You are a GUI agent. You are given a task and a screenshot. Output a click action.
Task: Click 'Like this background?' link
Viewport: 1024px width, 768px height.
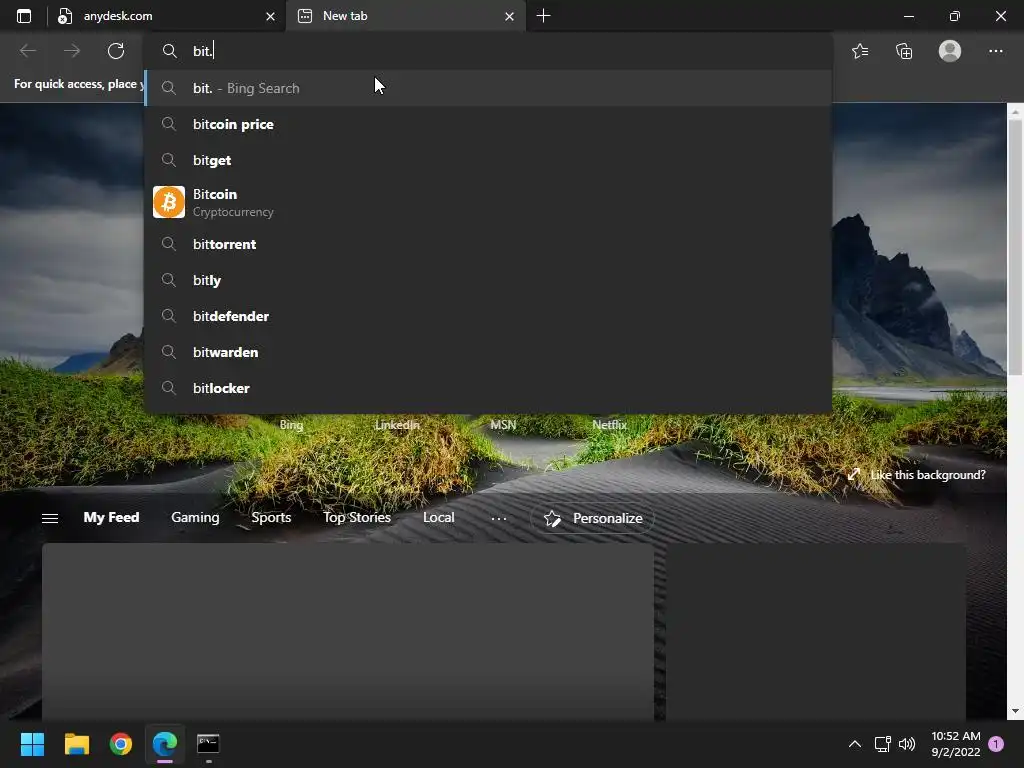tap(916, 475)
